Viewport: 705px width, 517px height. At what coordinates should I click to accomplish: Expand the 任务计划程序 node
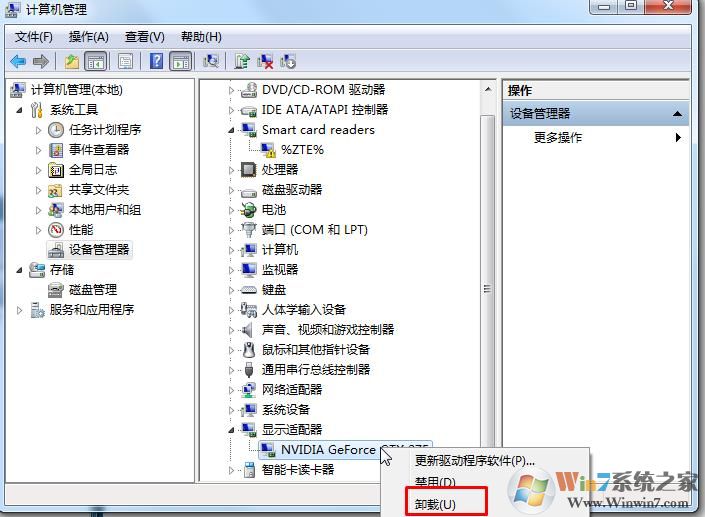(38, 130)
